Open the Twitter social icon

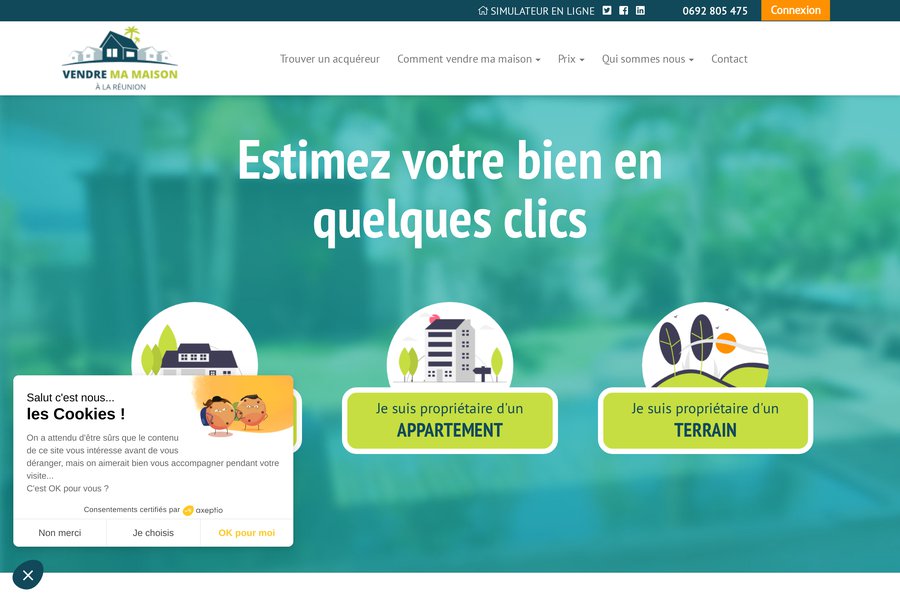coord(607,10)
